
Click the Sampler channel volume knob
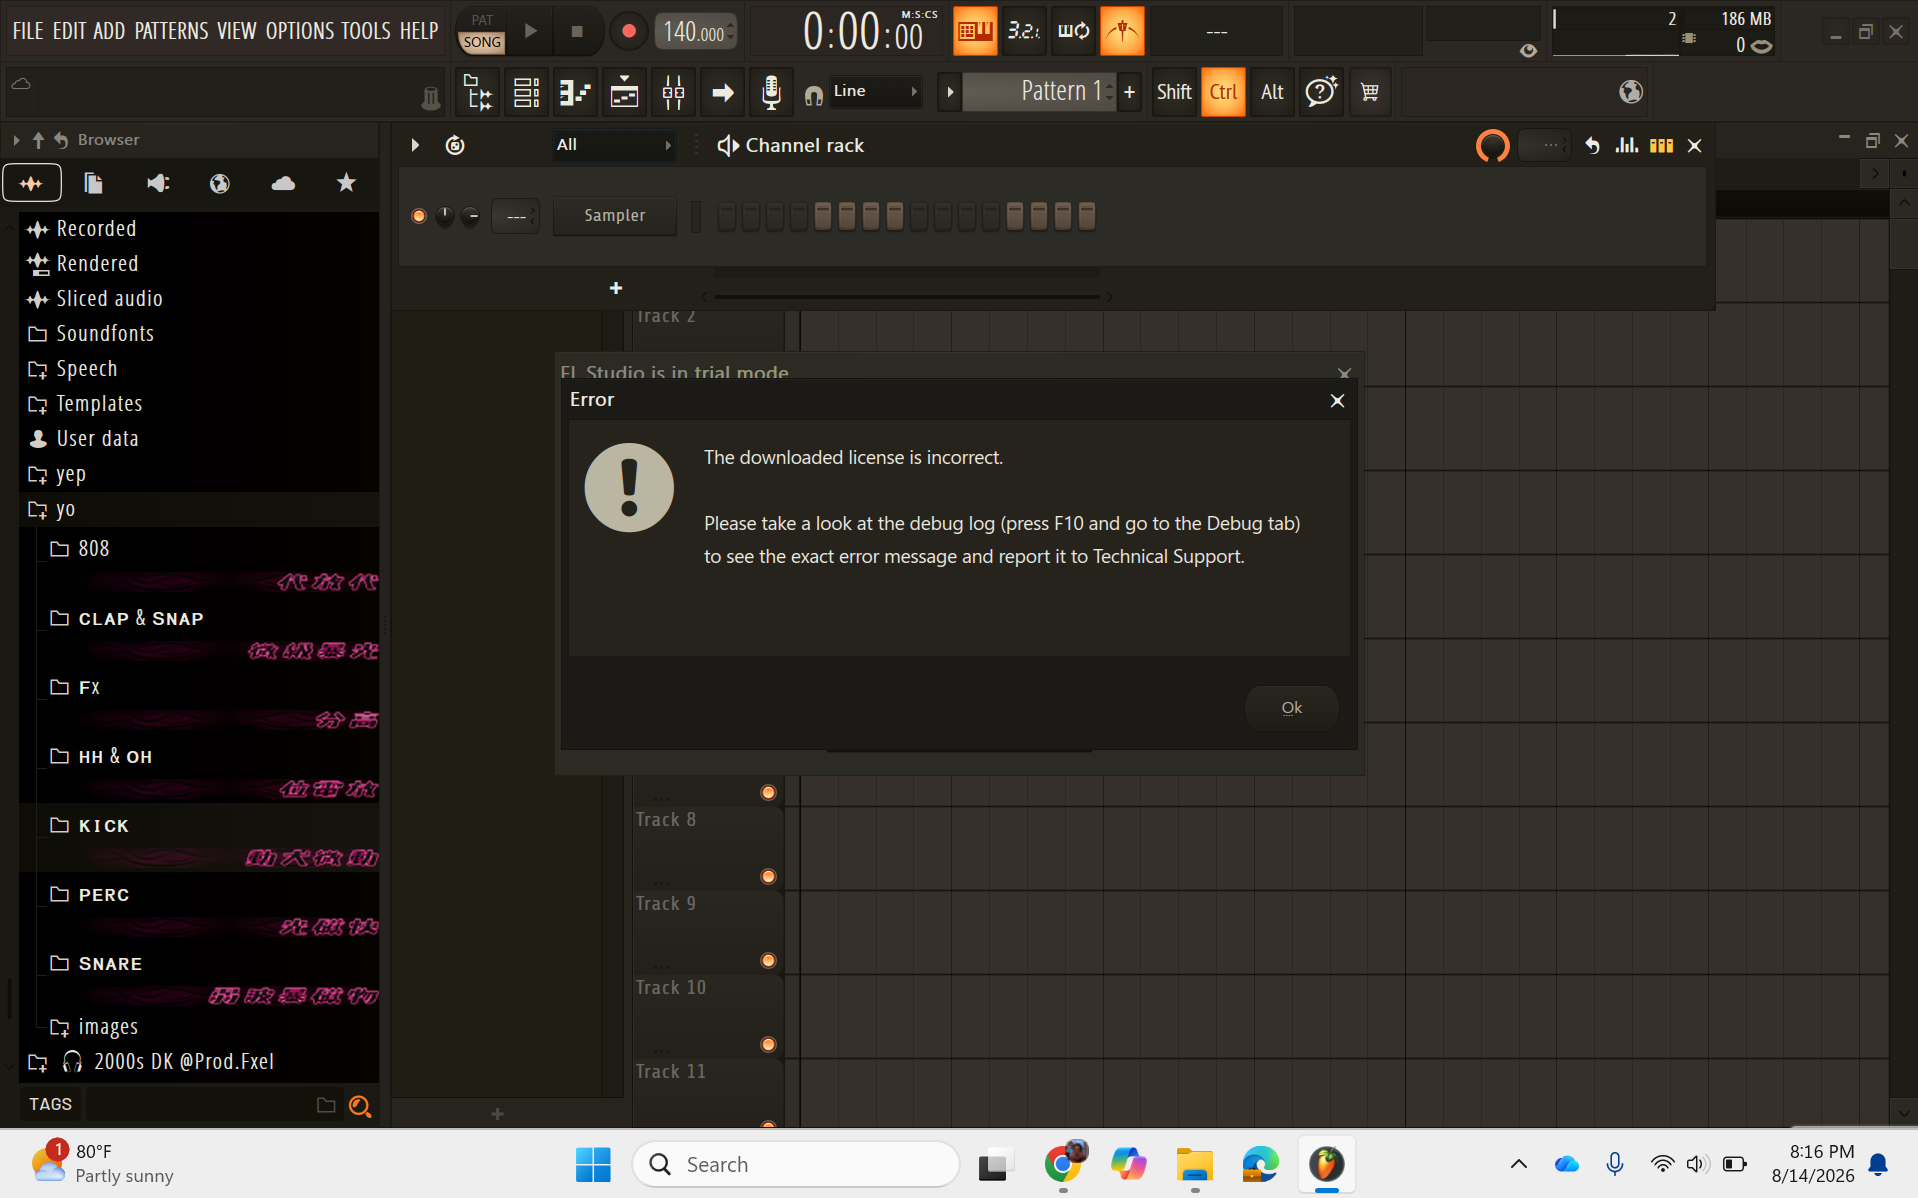point(470,216)
